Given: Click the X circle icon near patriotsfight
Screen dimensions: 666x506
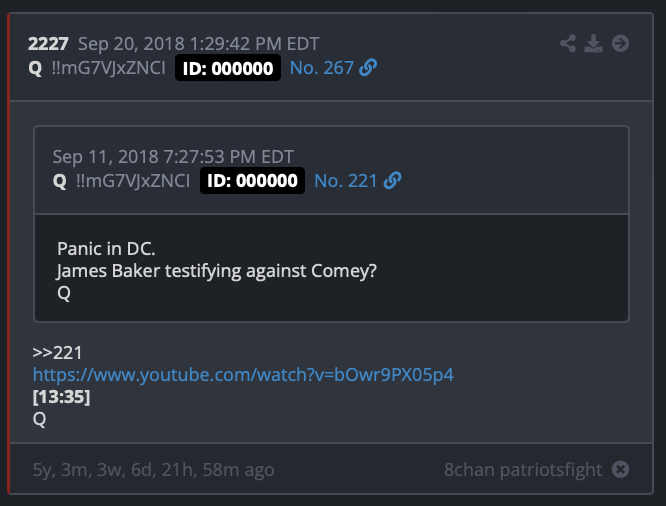Looking at the screenshot, I should [620, 469].
